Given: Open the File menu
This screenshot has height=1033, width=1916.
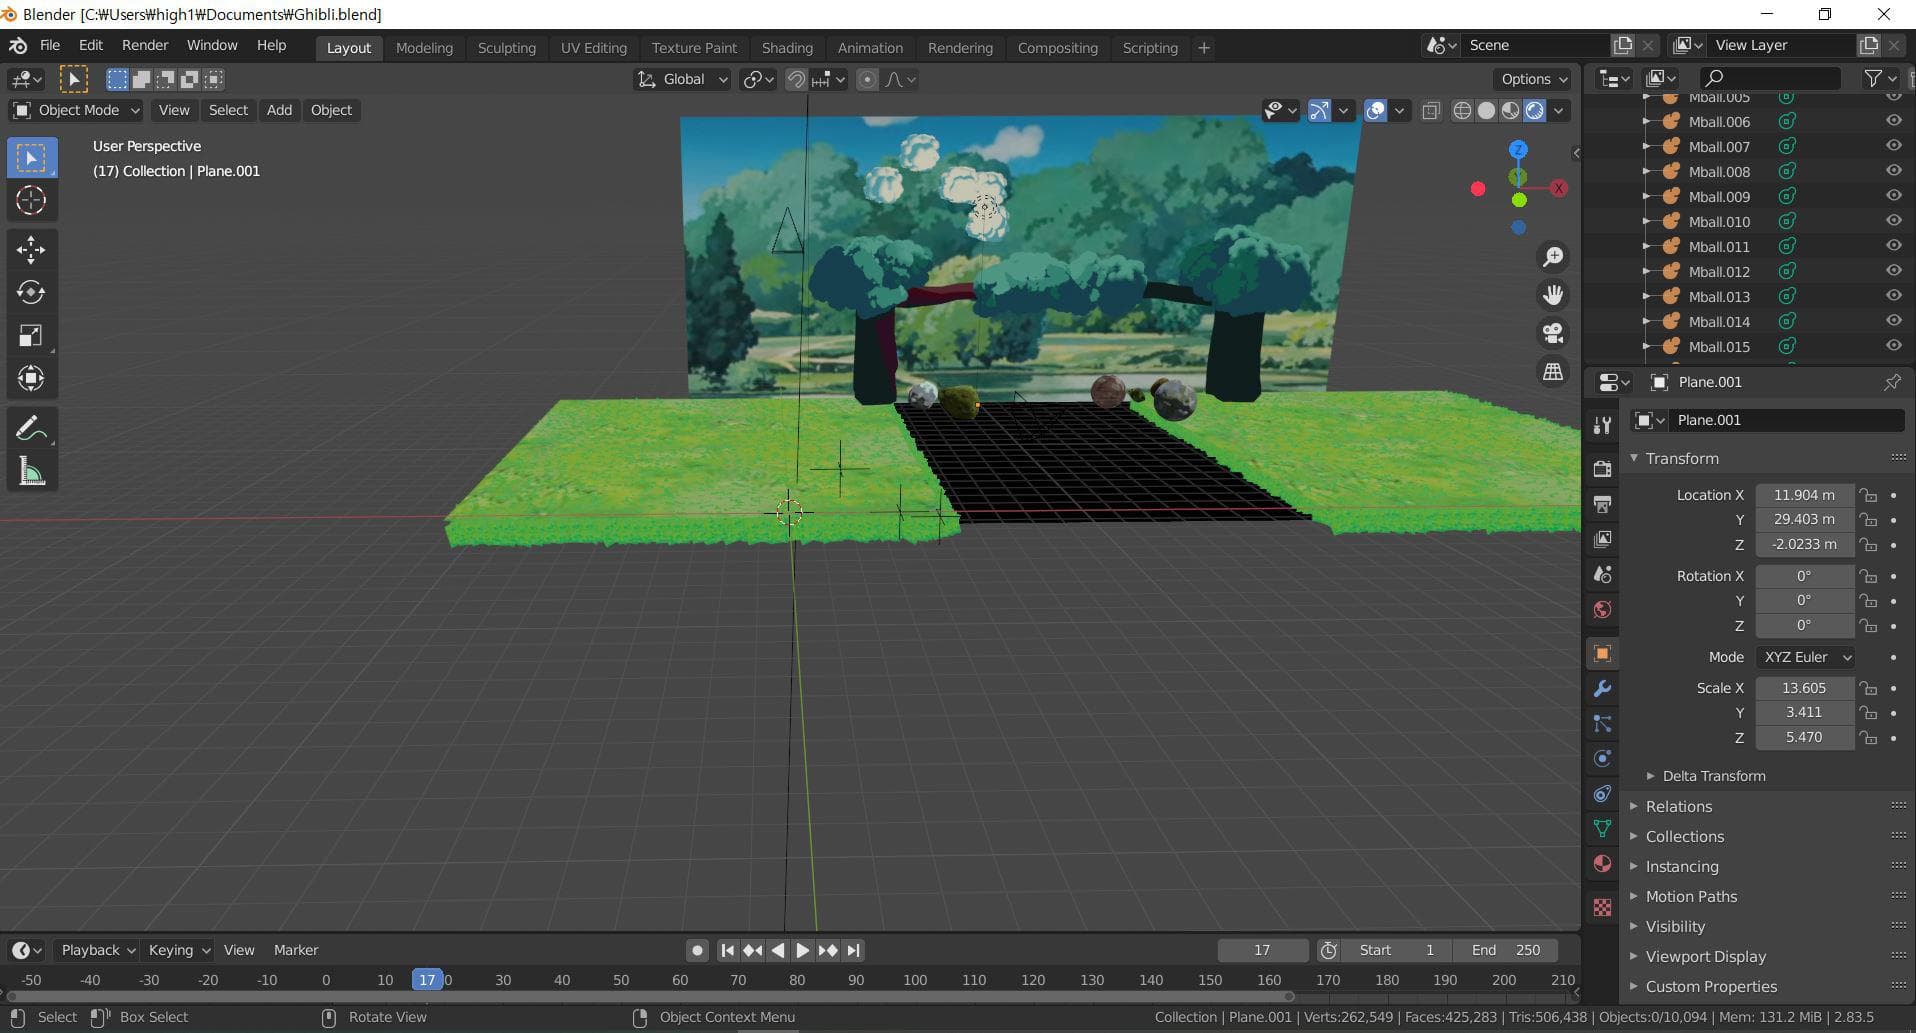Looking at the screenshot, I should (x=49, y=45).
